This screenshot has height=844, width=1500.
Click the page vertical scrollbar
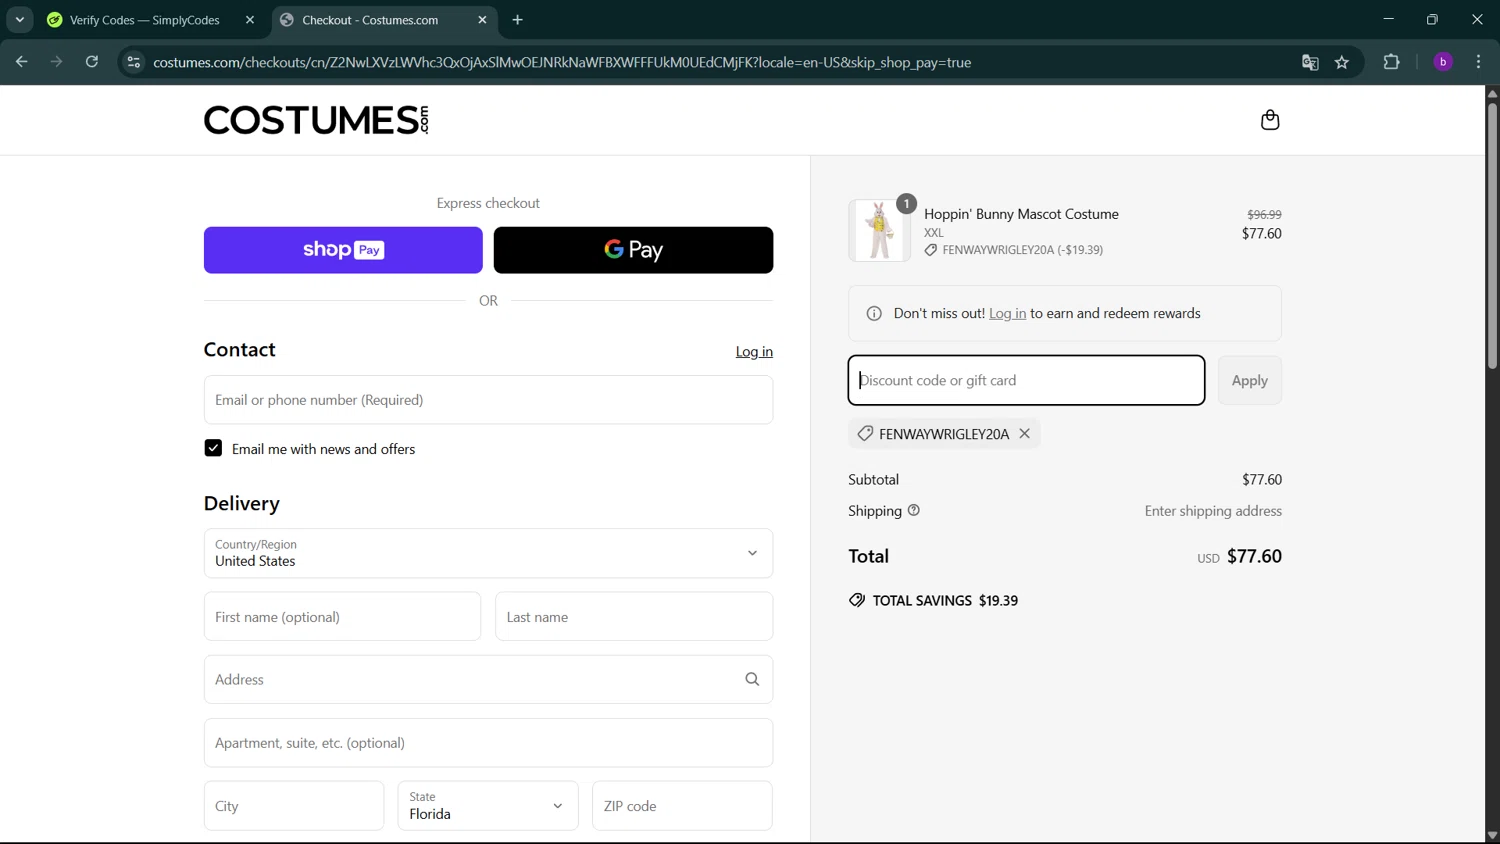pos(1492,235)
